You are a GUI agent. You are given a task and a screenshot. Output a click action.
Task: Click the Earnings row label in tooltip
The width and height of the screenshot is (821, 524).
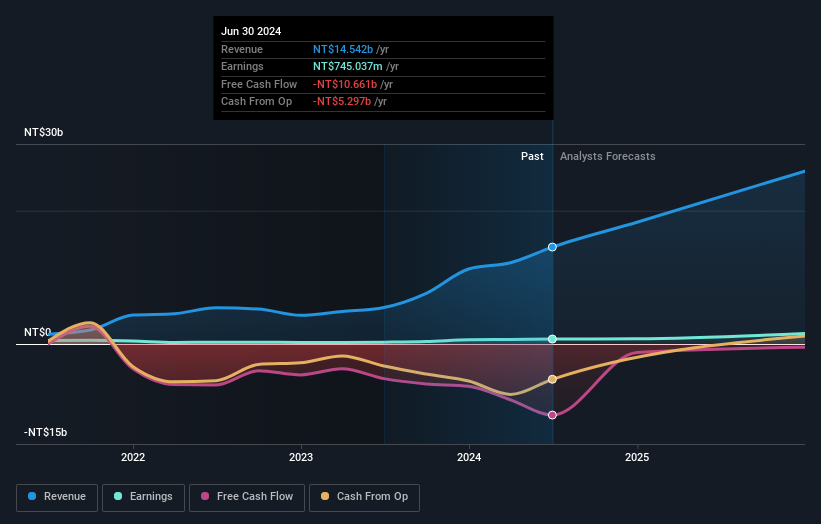click(x=242, y=66)
